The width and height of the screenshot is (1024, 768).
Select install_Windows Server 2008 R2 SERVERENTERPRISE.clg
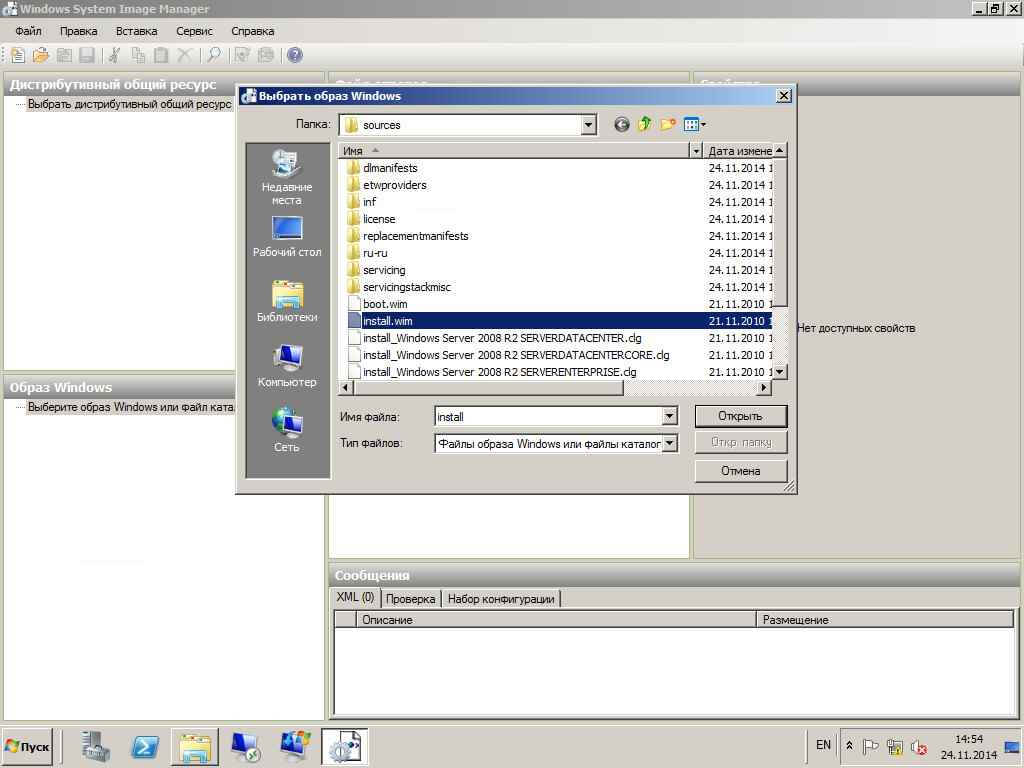[500, 372]
